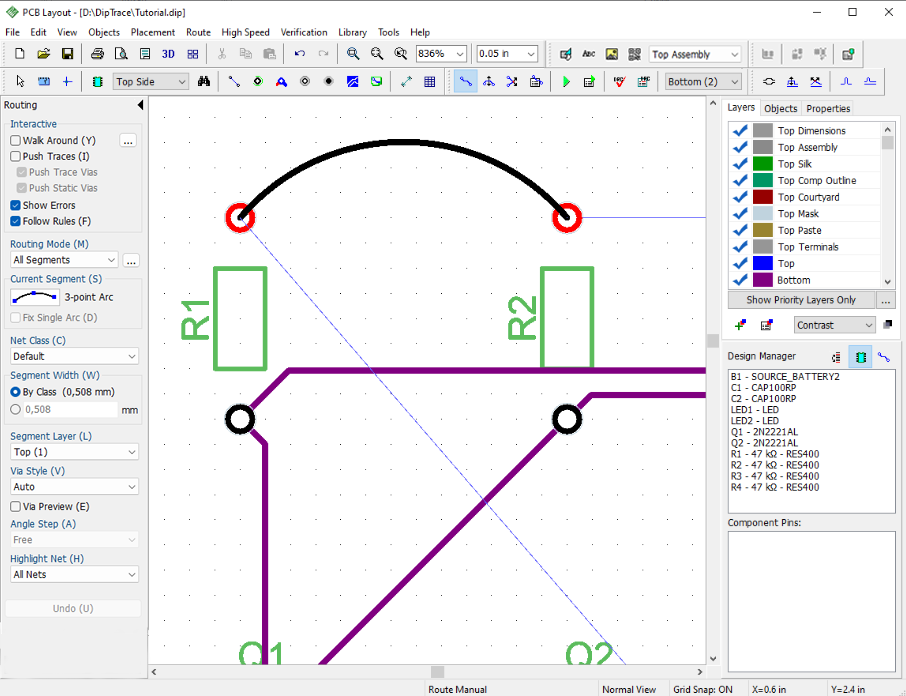Screen dimensions: 906x696
Task: Disable Show Errors checkbox
Action: tap(16, 205)
